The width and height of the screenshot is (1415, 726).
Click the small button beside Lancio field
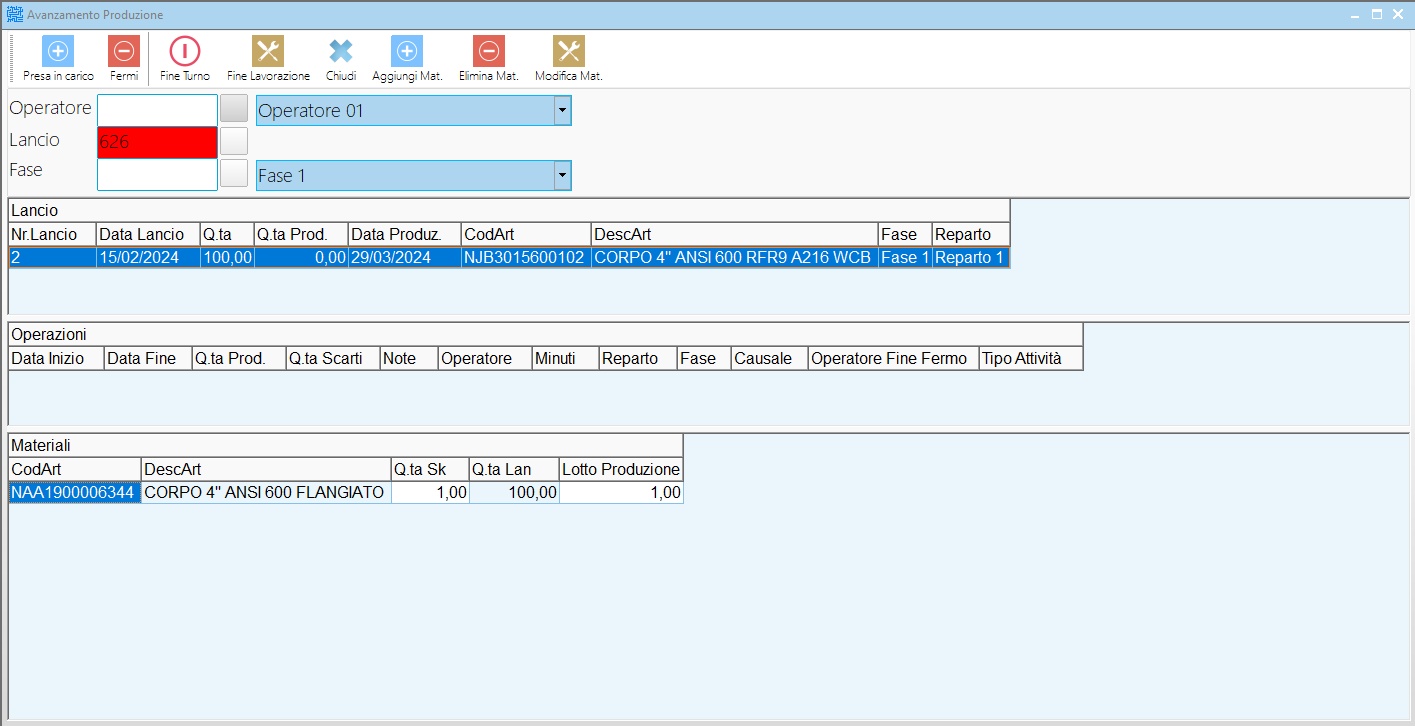(234, 141)
